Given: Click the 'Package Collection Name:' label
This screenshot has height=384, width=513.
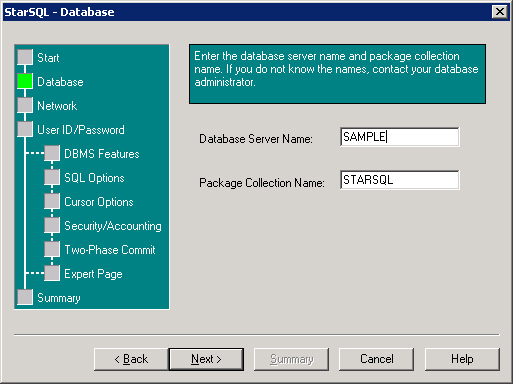Looking at the screenshot, I should pos(262,183).
